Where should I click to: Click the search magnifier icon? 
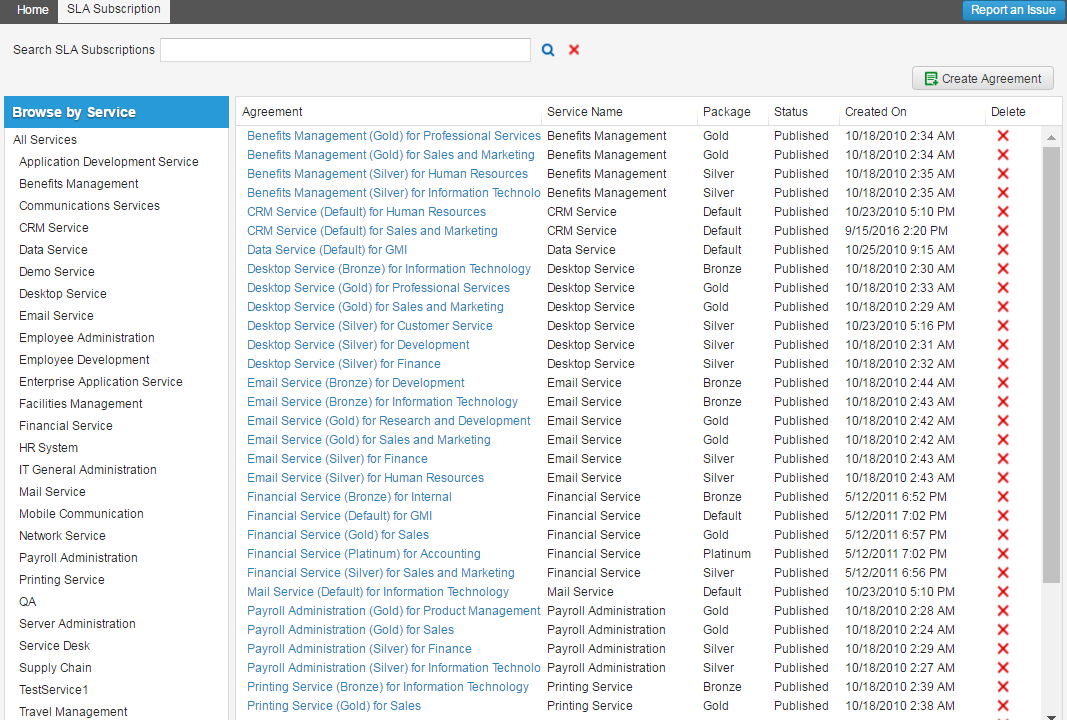[x=548, y=50]
